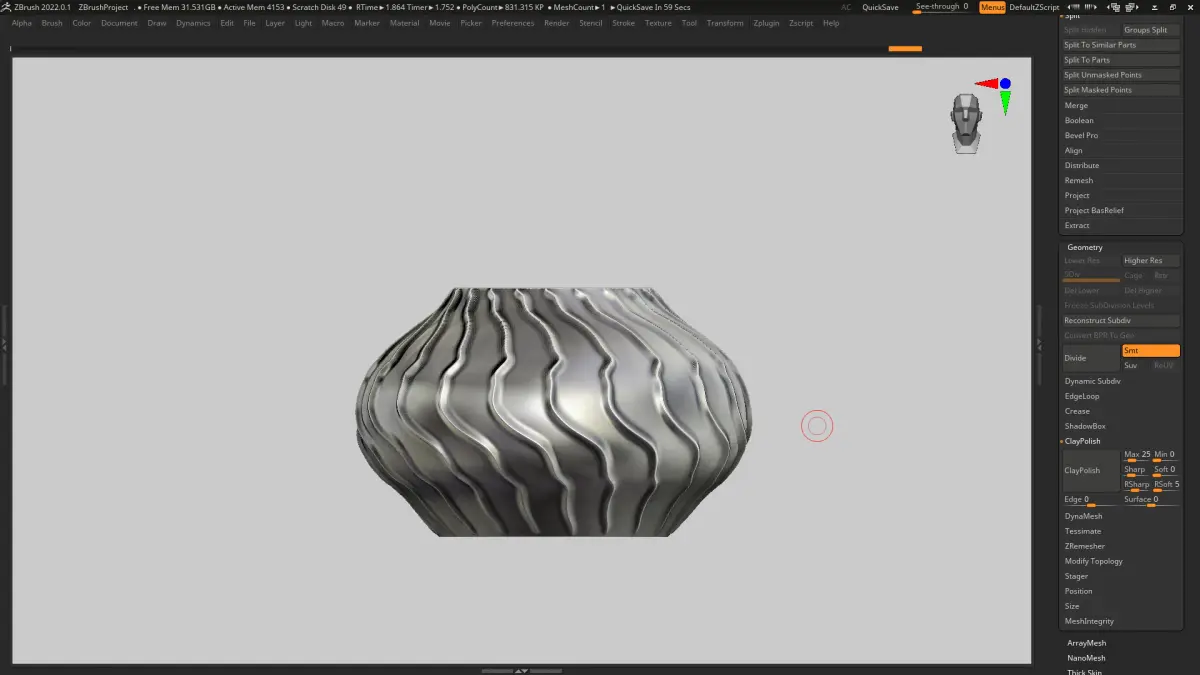
Task: Click Split To Similar Parts
Action: point(1120,45)
